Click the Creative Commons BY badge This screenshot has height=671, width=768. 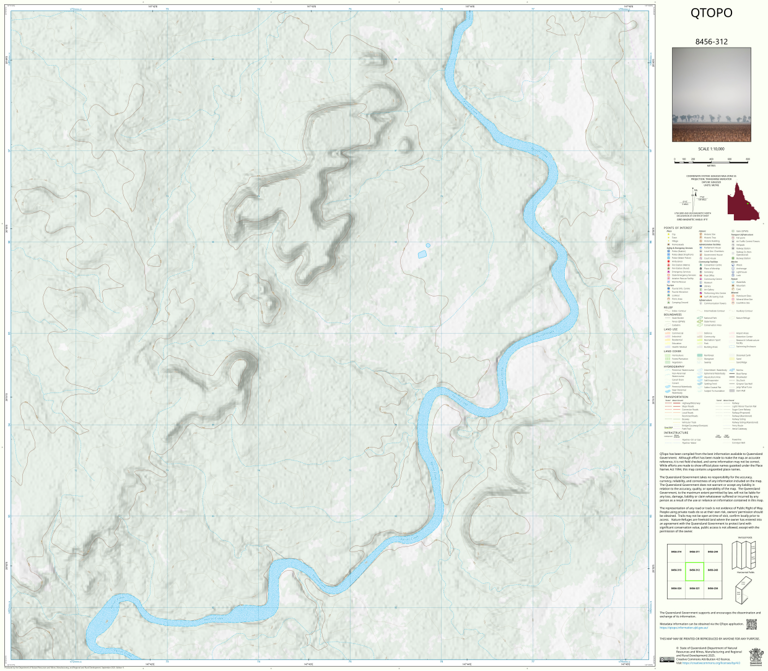[667, 660]
